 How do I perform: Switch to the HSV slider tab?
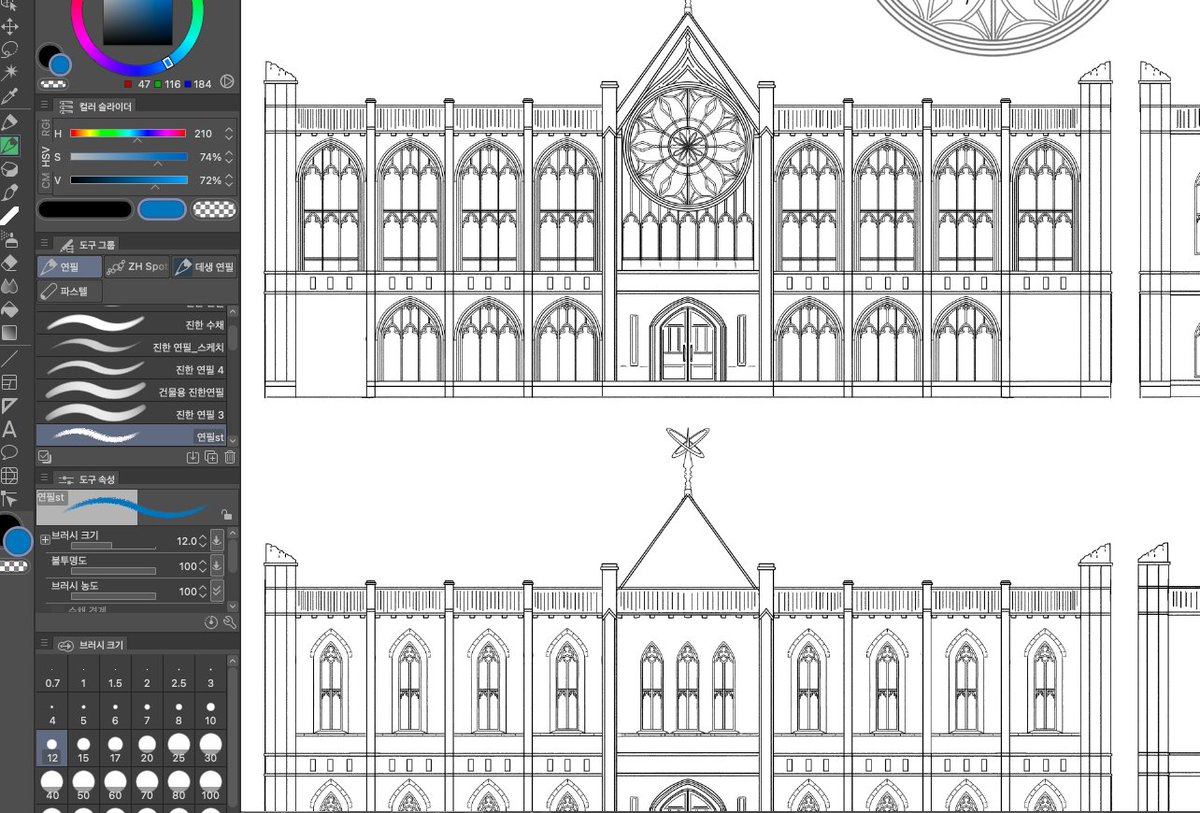coord(45,156)
